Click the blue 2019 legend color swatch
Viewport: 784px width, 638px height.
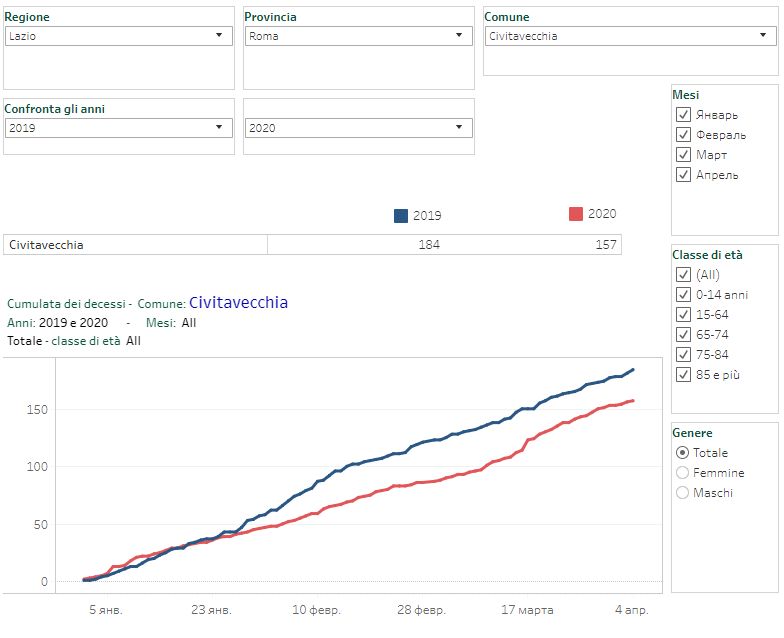coord(401,215)
